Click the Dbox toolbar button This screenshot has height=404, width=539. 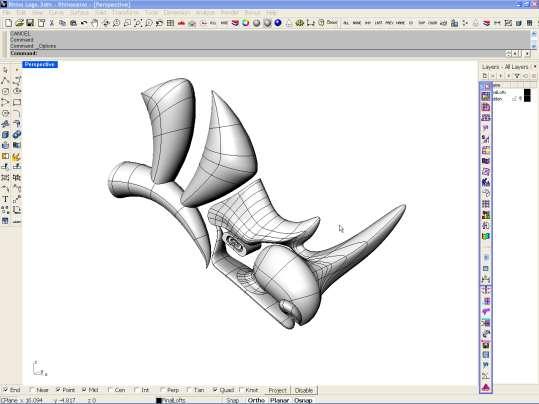coord(332,23)
